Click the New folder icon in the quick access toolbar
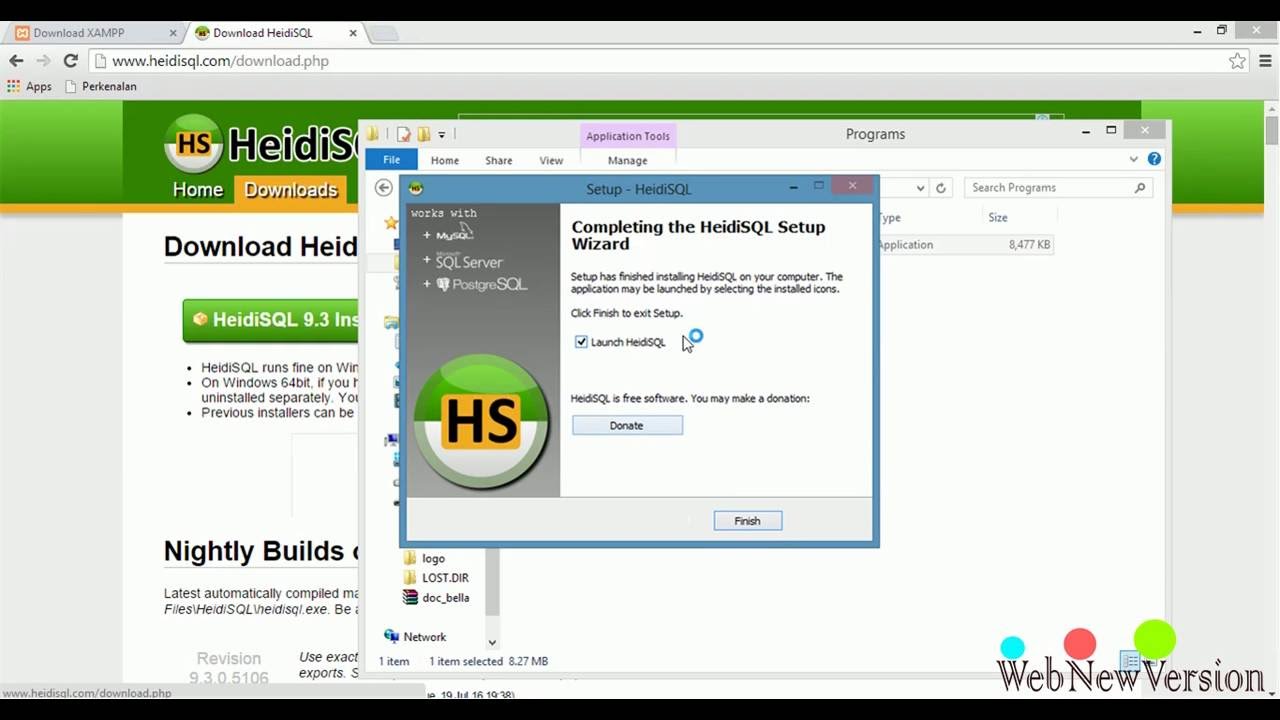Image resolution: width=1280 pixels, height=720 pixels. 424,134
